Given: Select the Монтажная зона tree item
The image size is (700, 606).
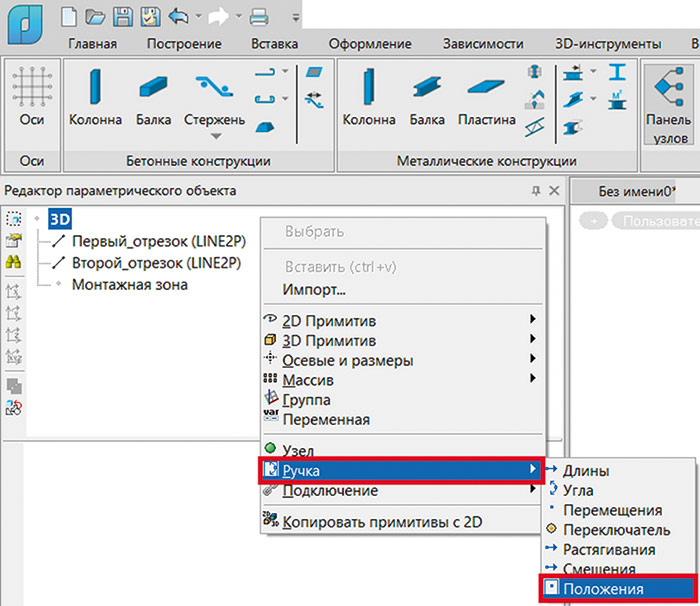Looking at the screenshot, I should (x=129, y=285).
